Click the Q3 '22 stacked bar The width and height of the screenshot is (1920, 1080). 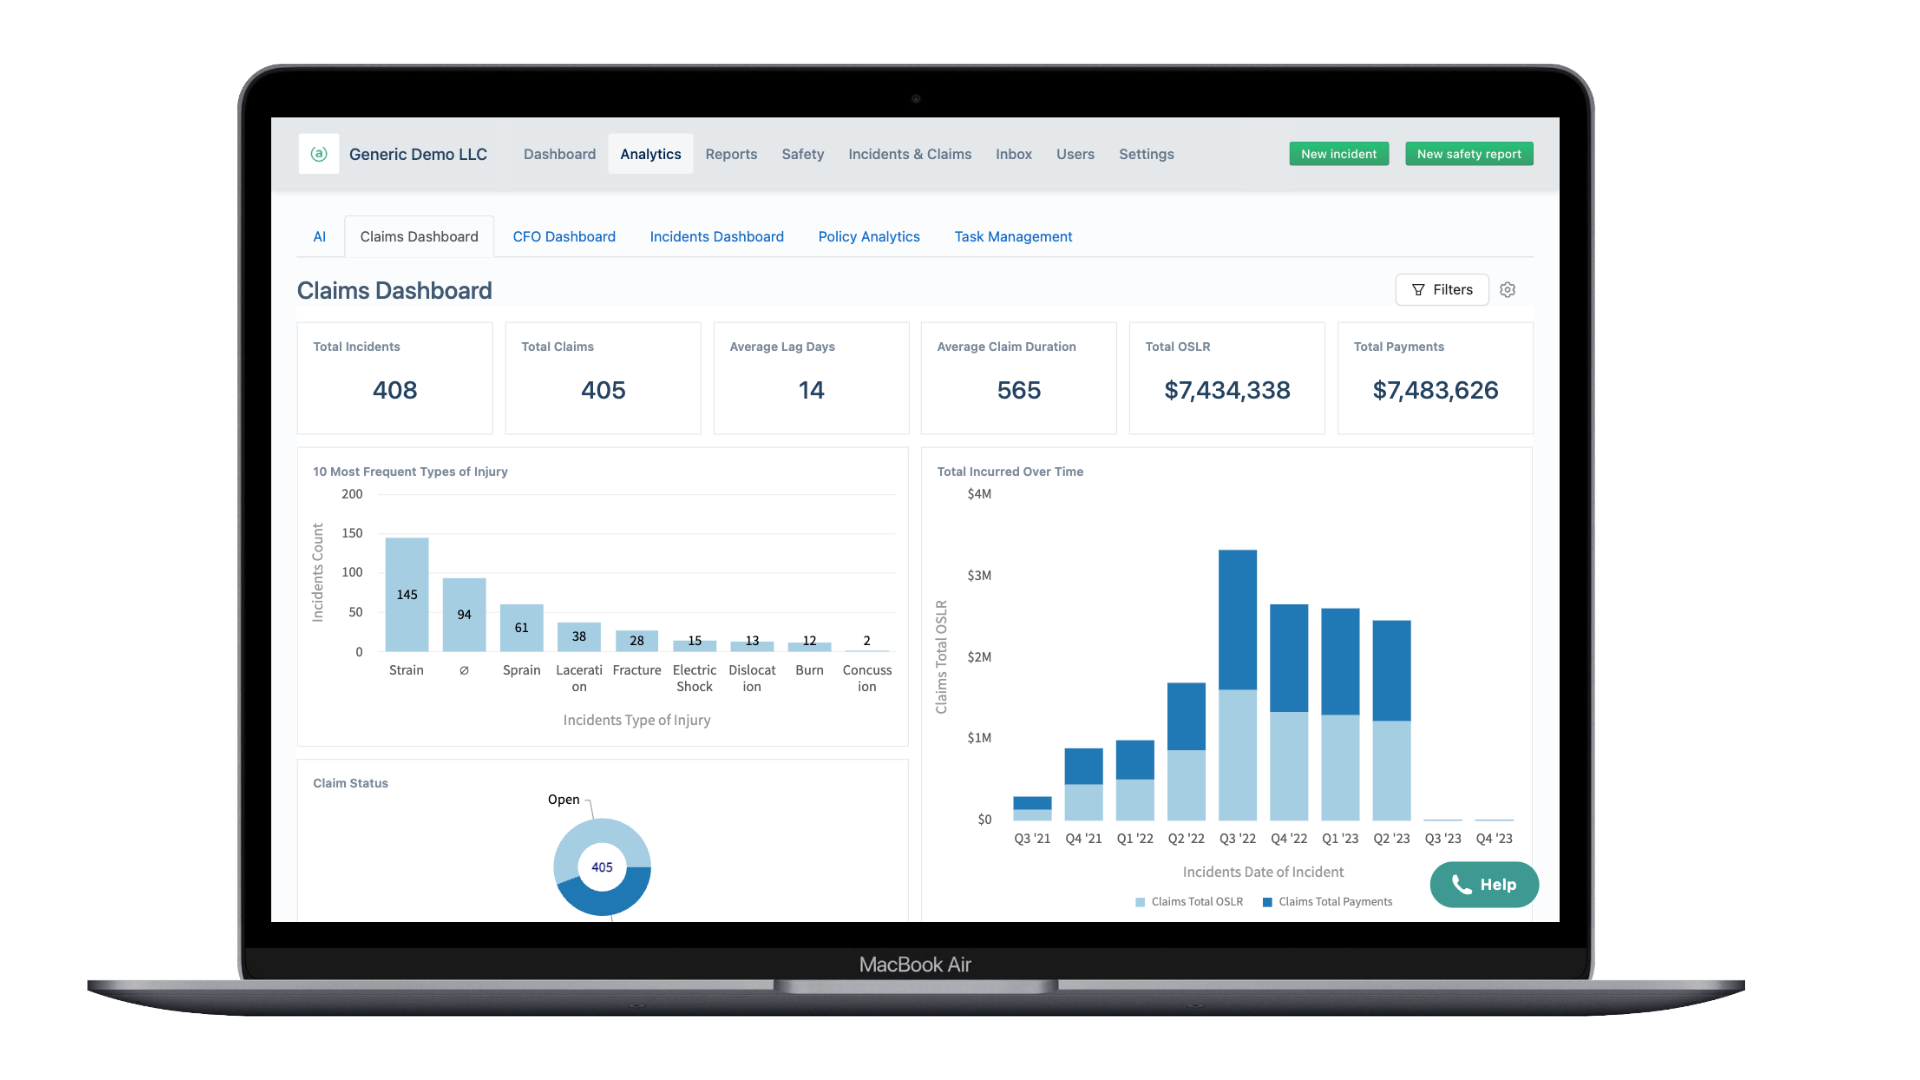1237,685
